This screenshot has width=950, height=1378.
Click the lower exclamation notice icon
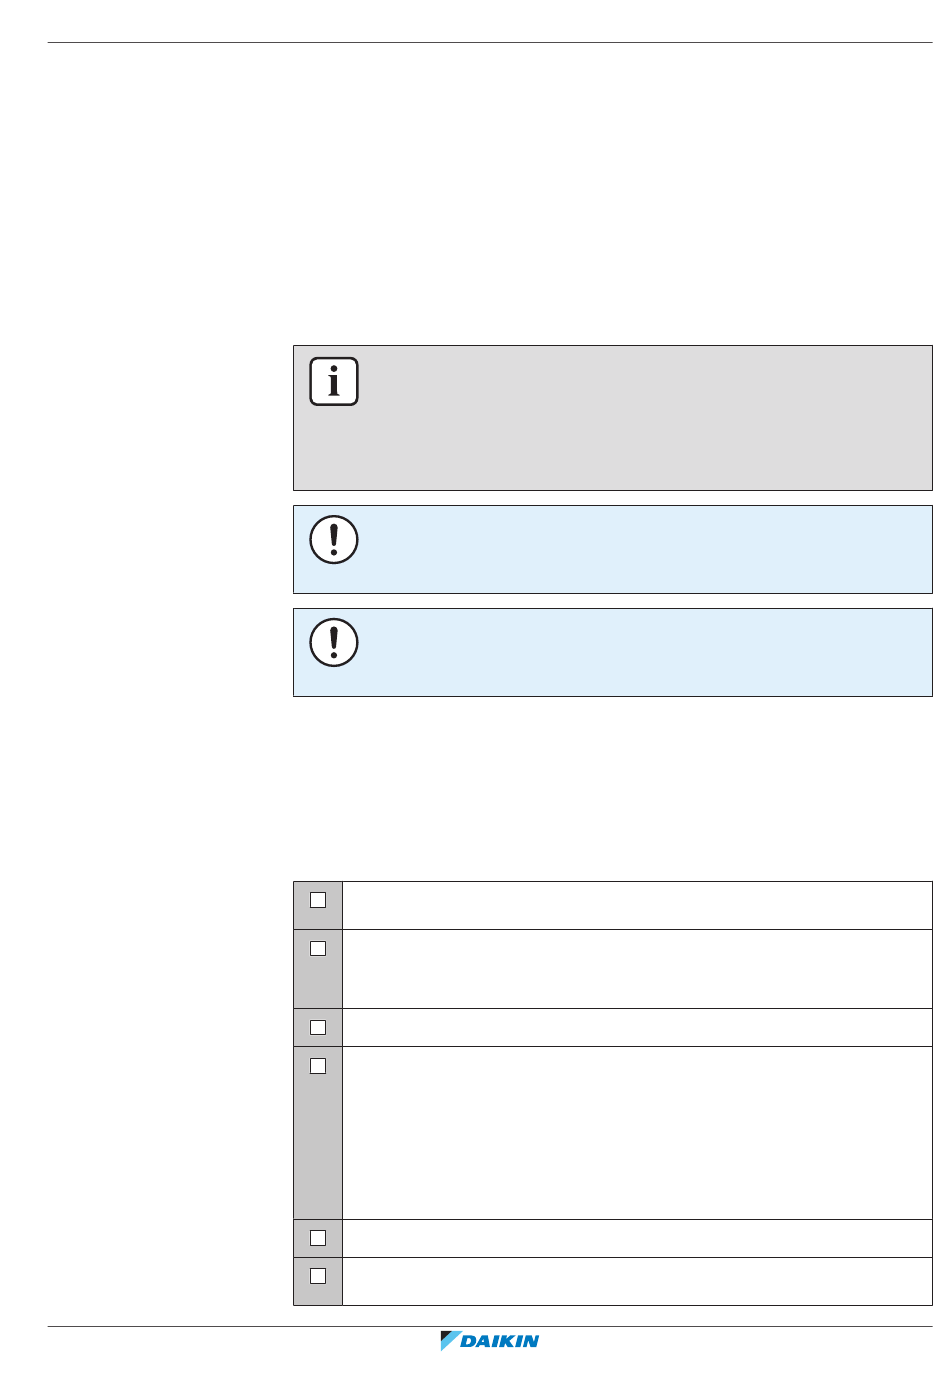coord(334,643)
